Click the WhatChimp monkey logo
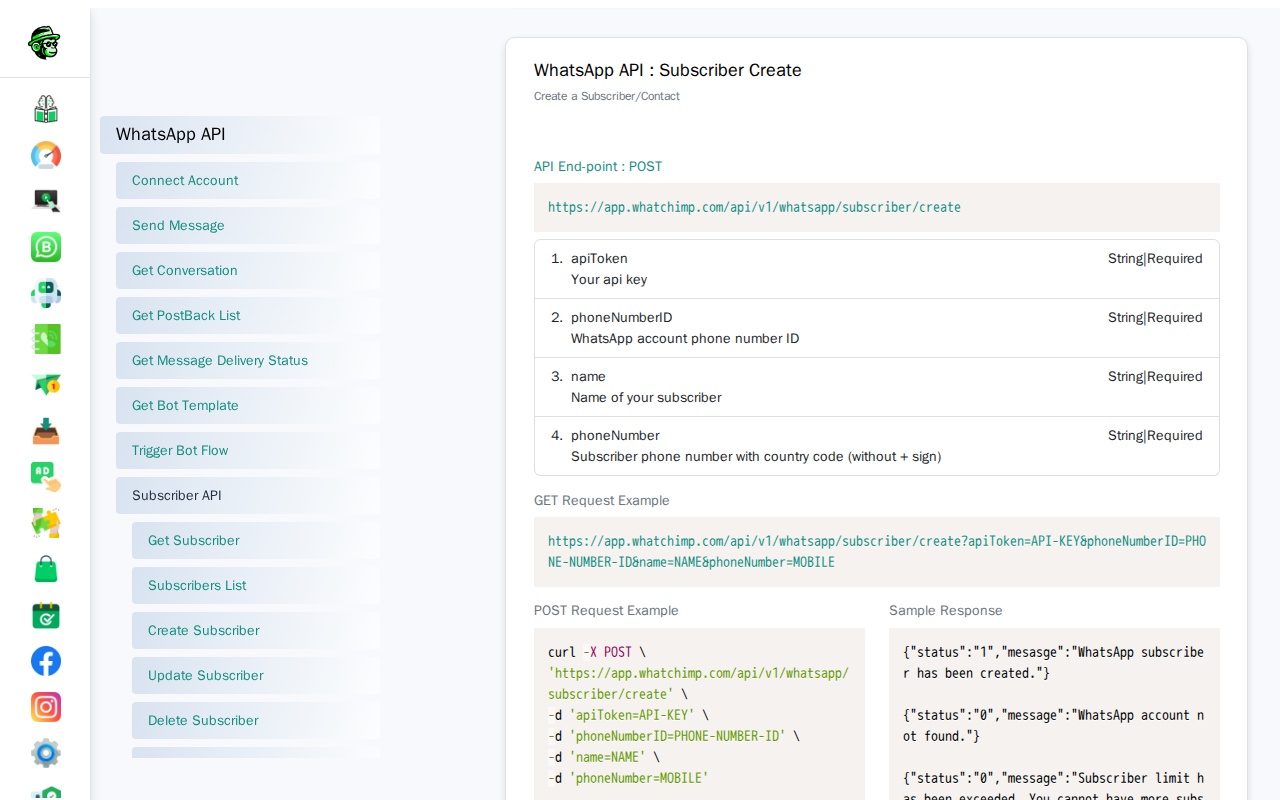 45,42
